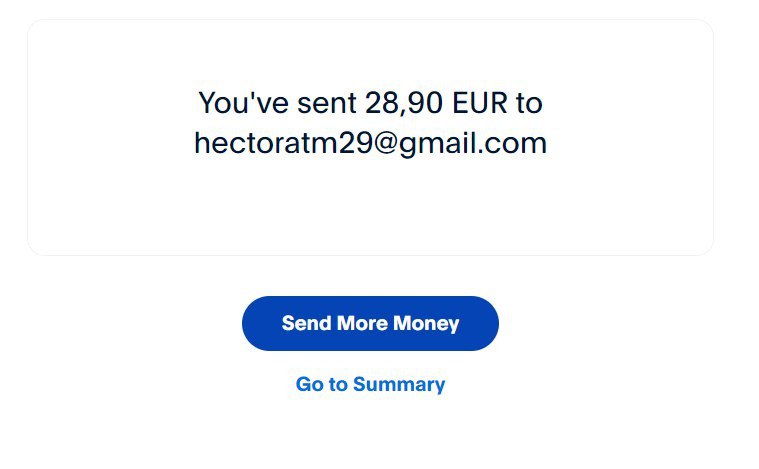Click the Send More Money button
The height and width of the screenshot is (469, 759).
370,323
